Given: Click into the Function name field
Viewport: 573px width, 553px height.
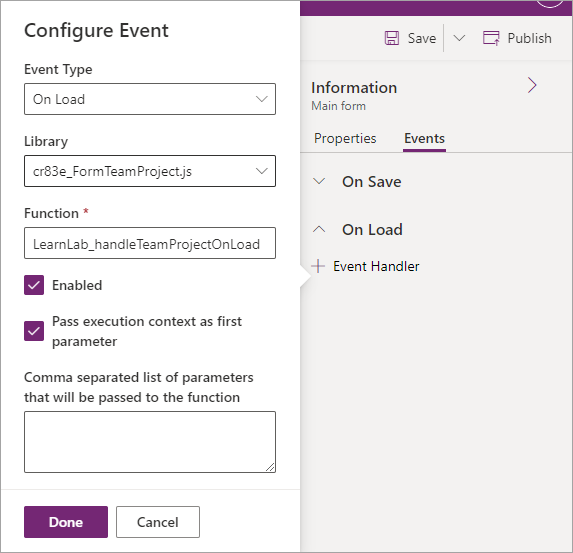Looking at the screenshot, I should pyautogui.click(x=150, y=243).
